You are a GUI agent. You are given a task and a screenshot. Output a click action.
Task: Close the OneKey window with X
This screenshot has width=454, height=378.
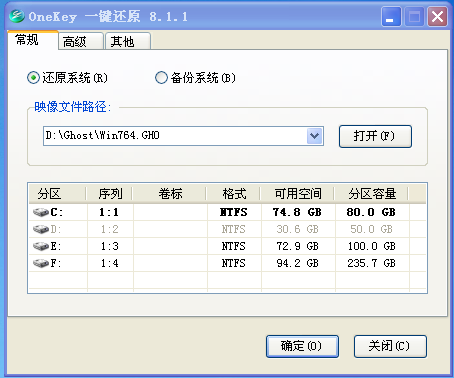pyautogui.click(x=437, y=16)
